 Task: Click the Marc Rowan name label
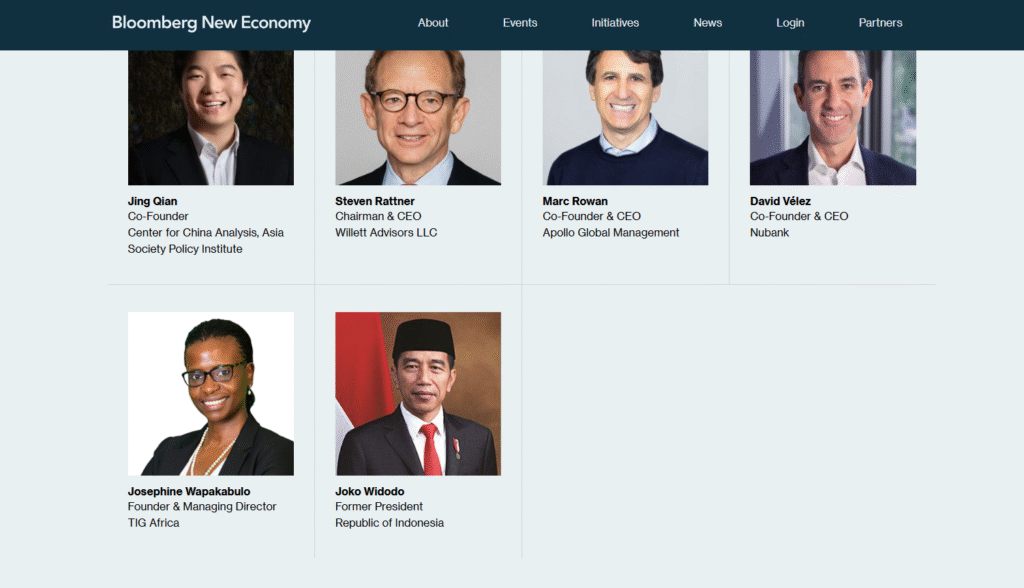click(x=575, y=201)
